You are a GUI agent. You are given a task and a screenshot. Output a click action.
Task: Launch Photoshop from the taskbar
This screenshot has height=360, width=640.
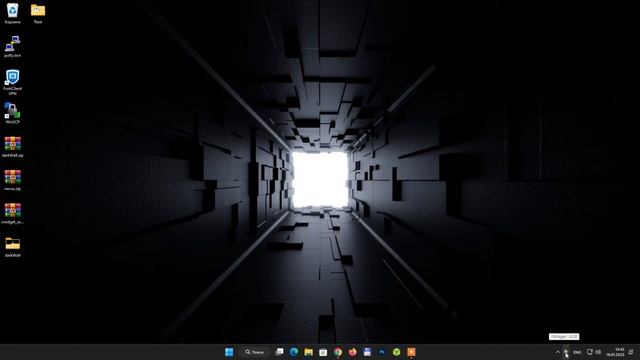pos(382,352)
